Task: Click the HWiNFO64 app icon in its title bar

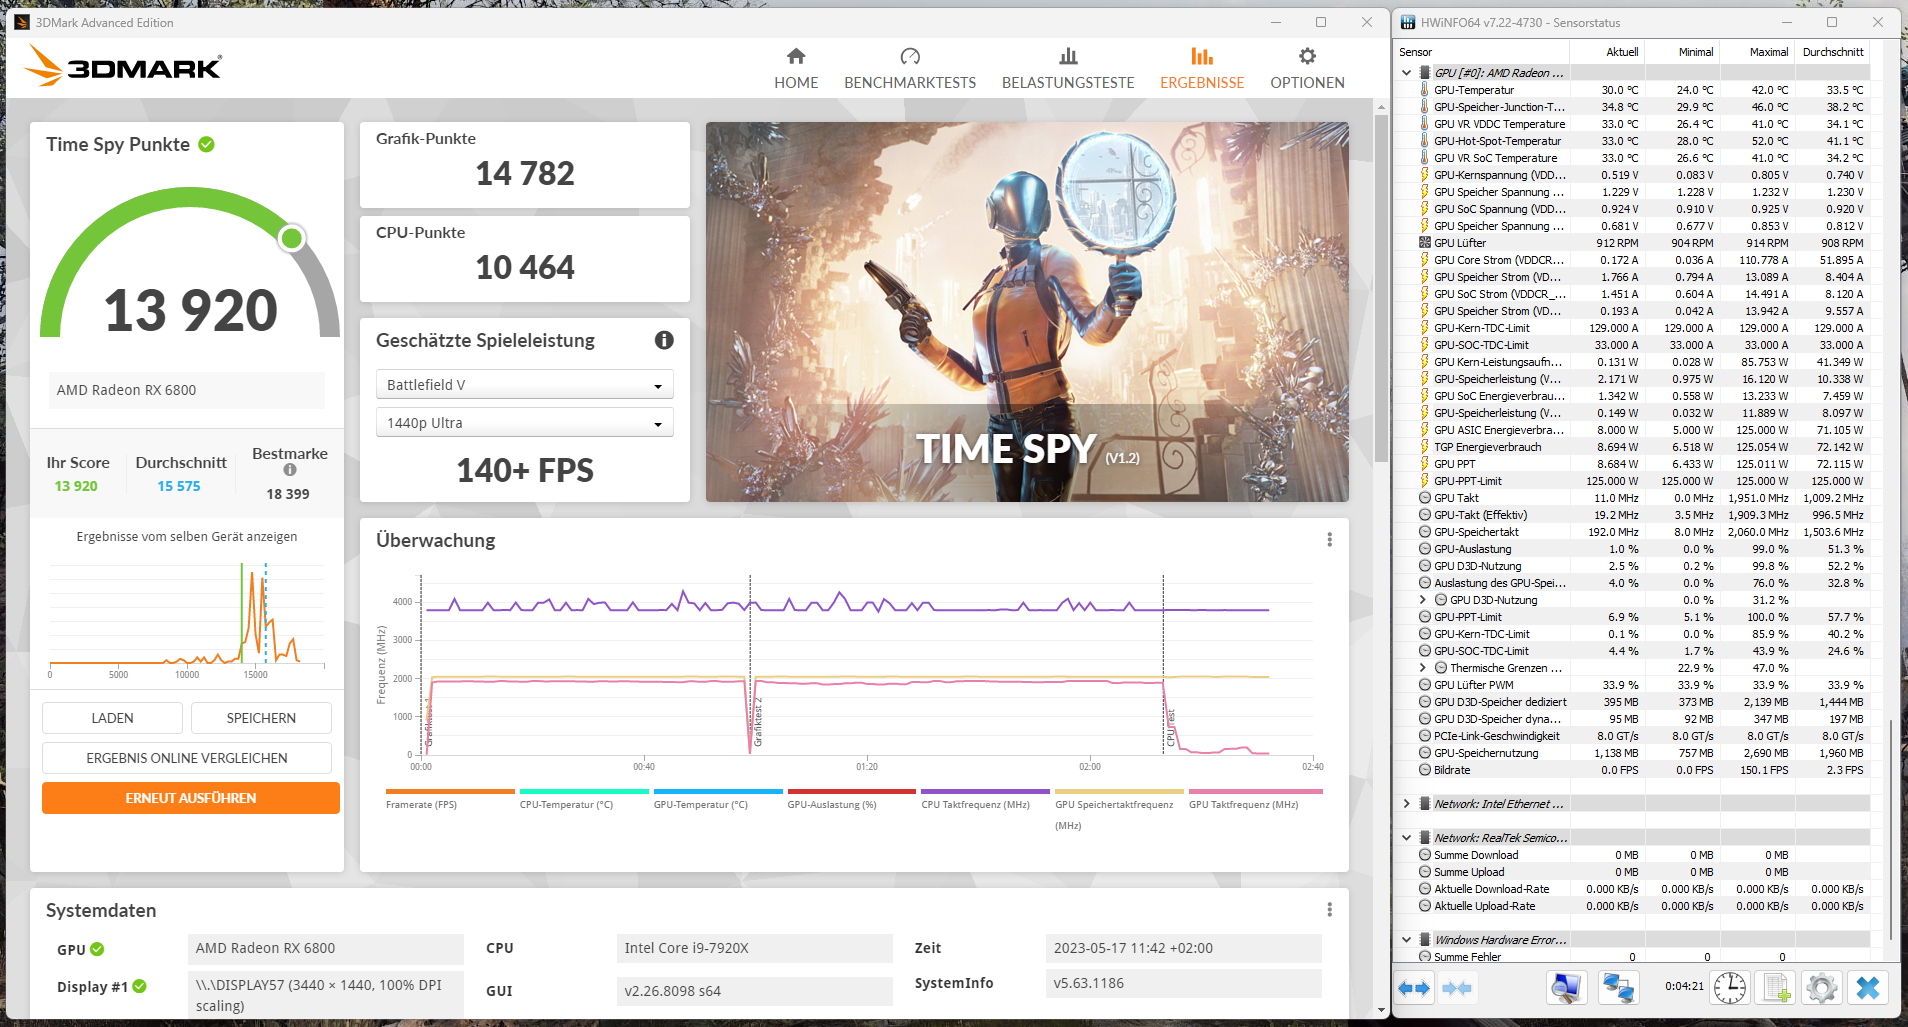Action: coord(1408,22)
